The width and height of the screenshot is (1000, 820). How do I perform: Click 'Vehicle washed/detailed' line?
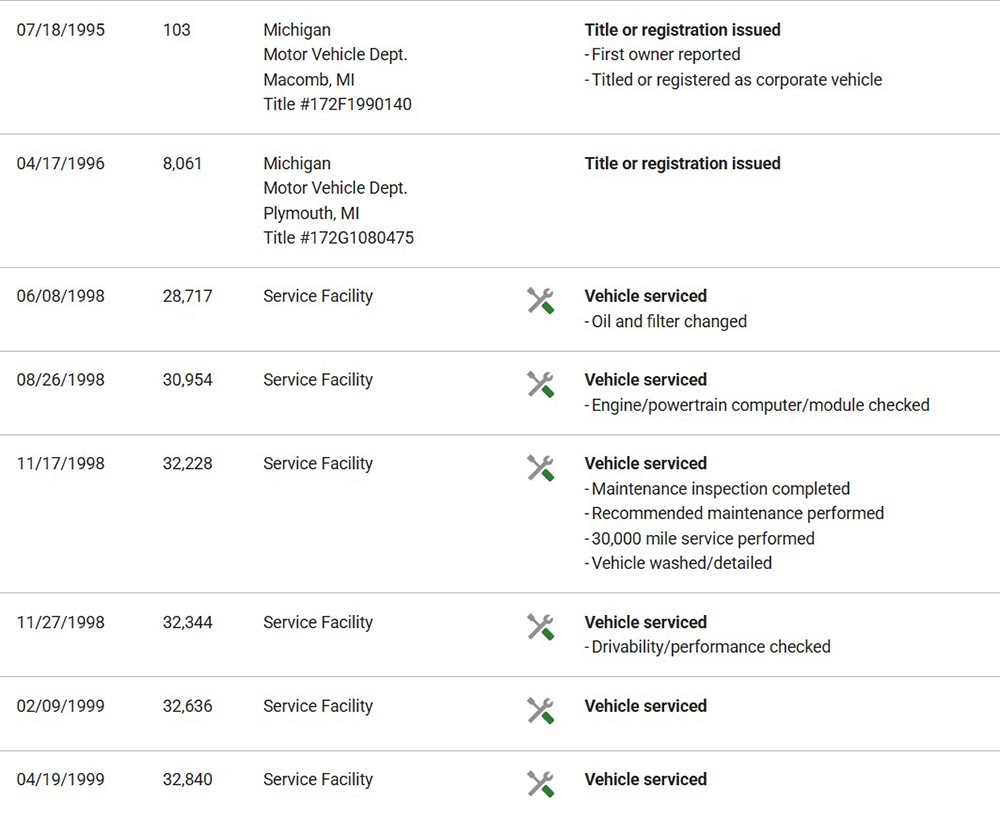tap(681, 563)
